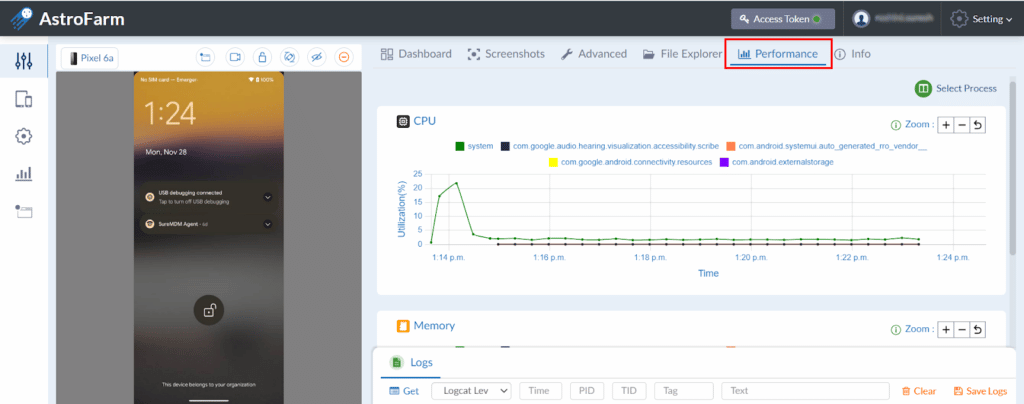Clear the logs
Image resolution: width=1024 pixels, height=404 pixels.
pos(919,391)
